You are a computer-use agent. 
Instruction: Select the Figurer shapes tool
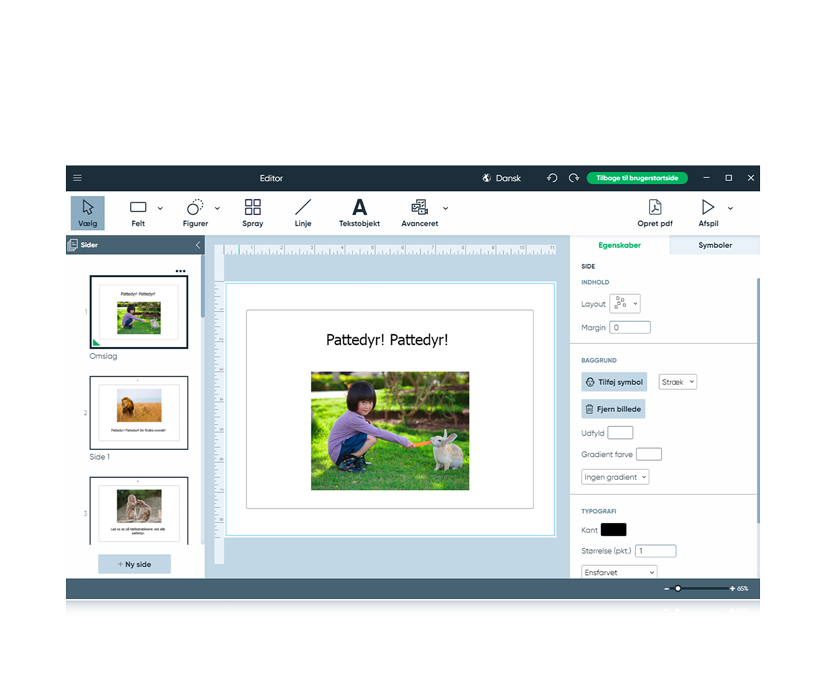195,212
